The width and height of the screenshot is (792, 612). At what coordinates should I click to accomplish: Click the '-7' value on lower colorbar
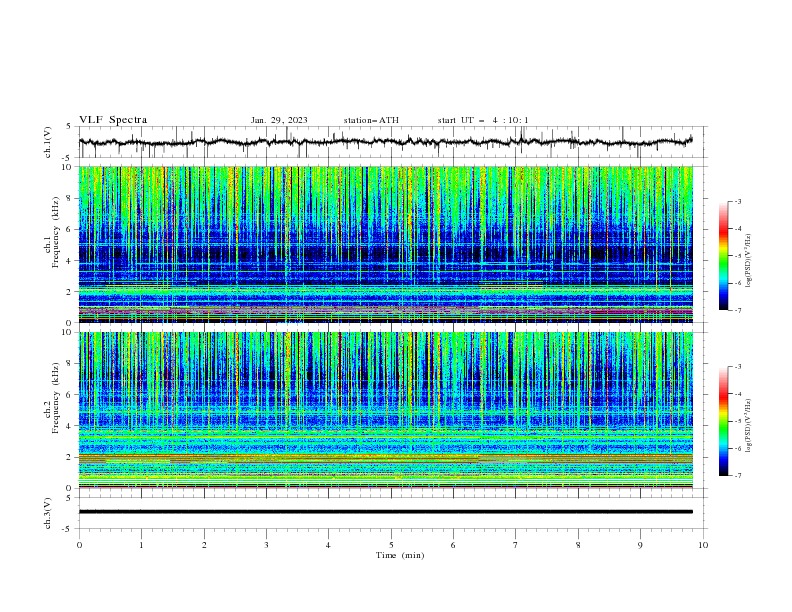(x=737, y=476)
